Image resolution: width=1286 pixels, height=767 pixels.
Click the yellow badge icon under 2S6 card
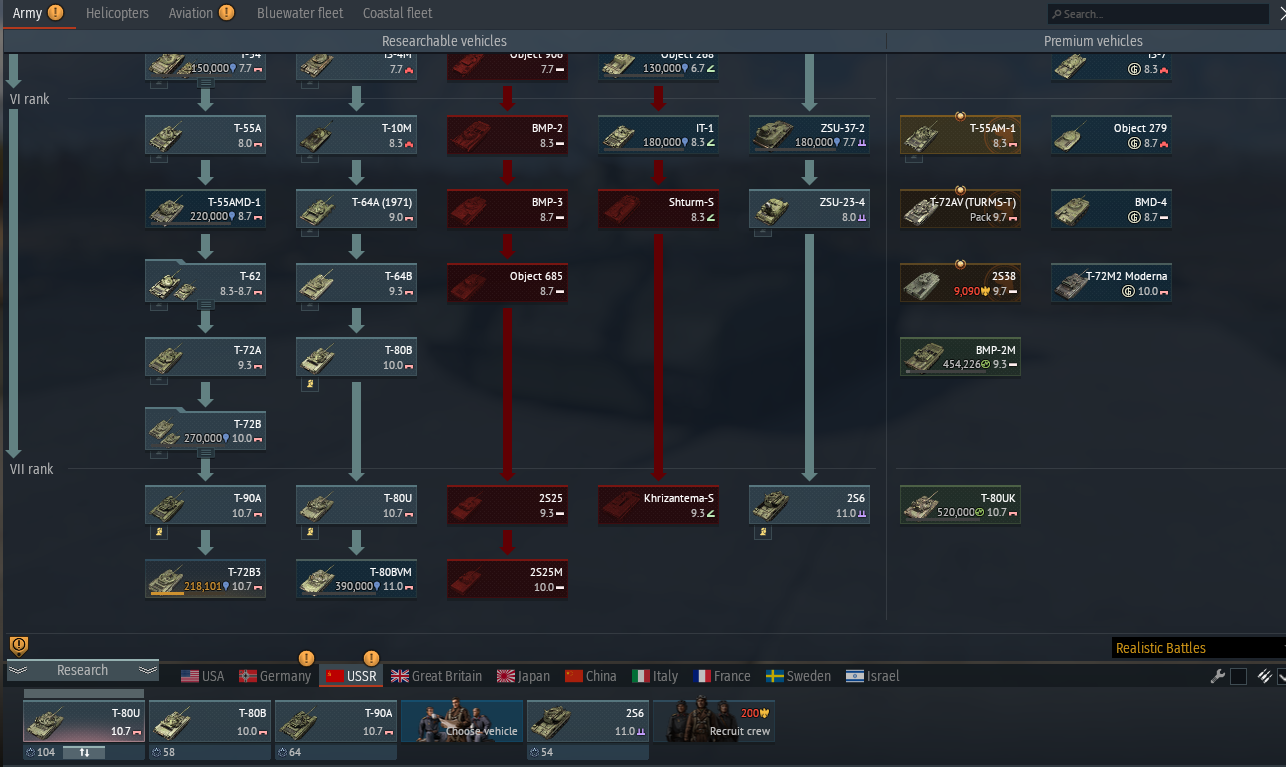(x=762, y=532)
